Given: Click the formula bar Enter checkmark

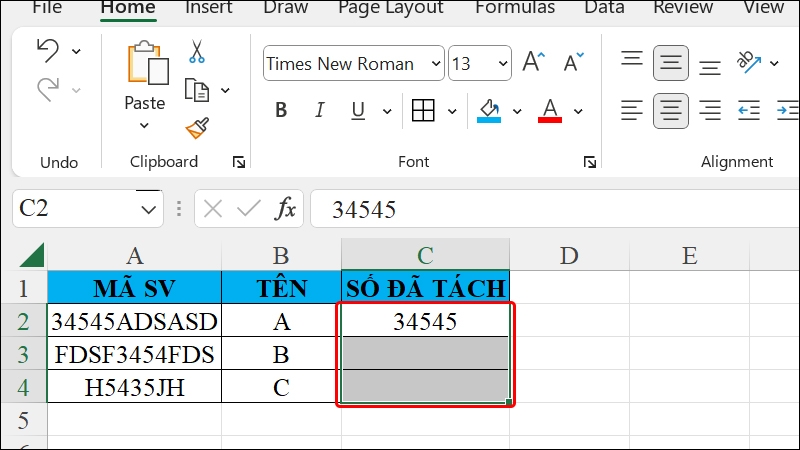Looking at the screenshot, I should (249, 209).
